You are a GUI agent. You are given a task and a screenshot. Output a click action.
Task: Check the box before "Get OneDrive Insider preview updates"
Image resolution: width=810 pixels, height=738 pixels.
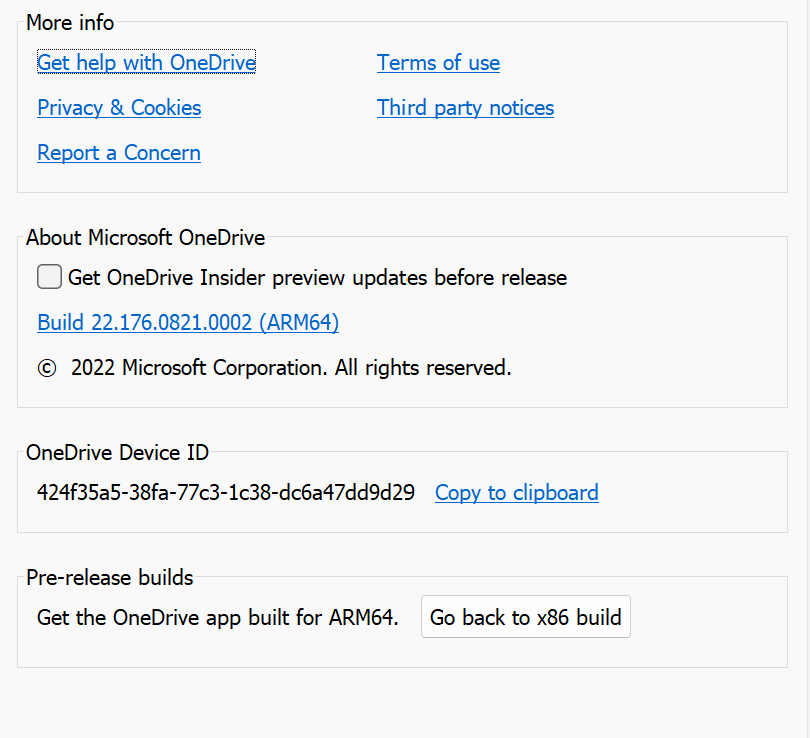point(49,276)
